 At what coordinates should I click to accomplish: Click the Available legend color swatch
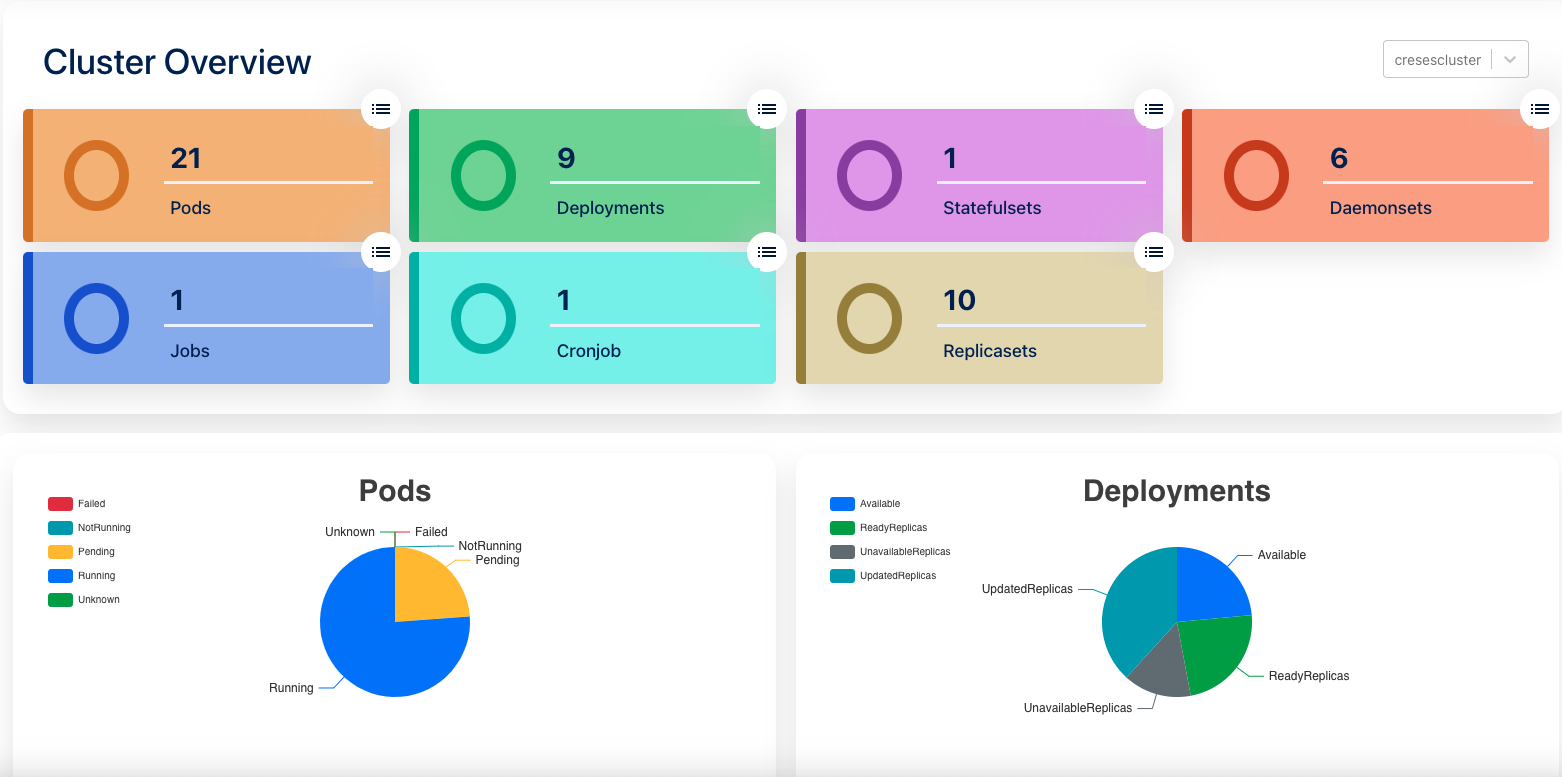click(x=842, y=504)
